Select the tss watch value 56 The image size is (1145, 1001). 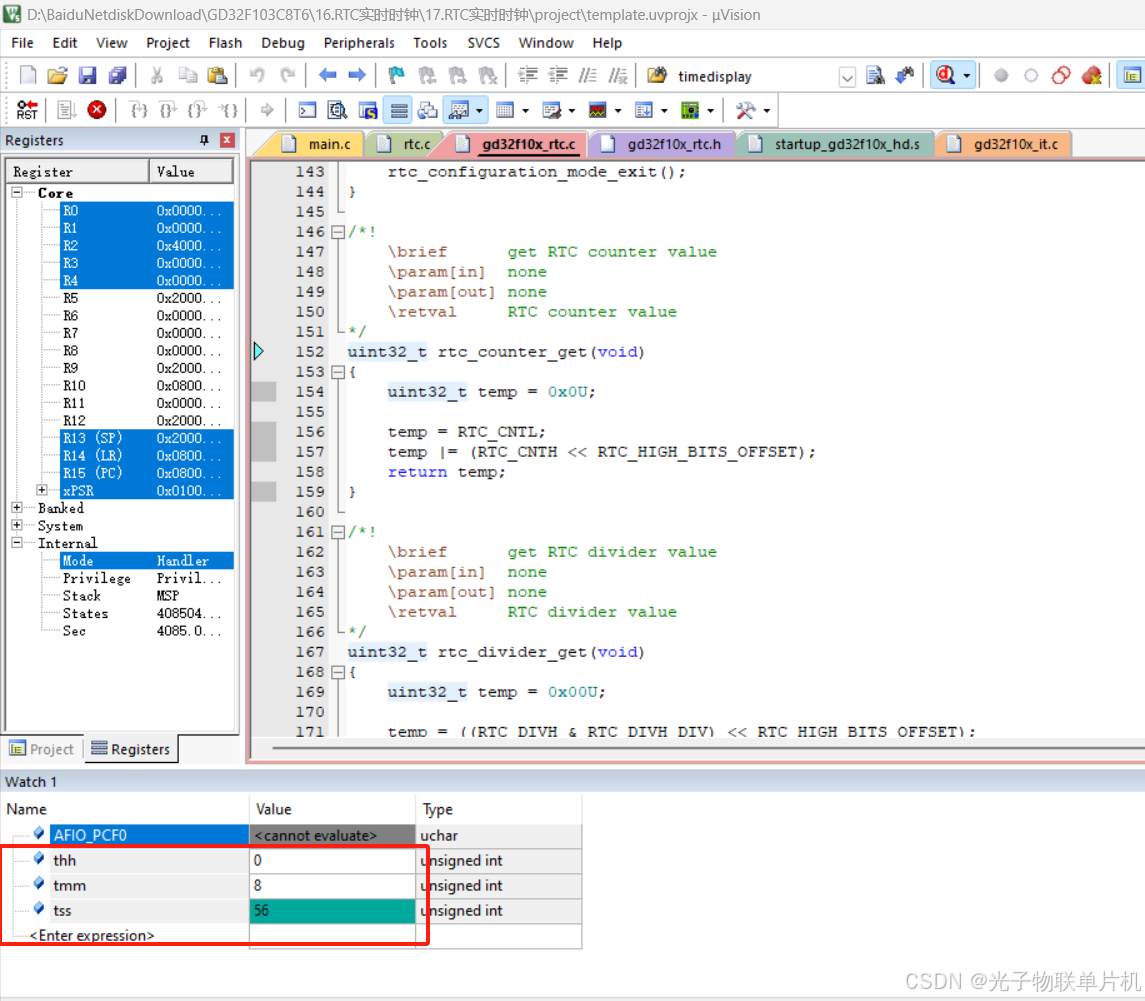tap(332, 910)
